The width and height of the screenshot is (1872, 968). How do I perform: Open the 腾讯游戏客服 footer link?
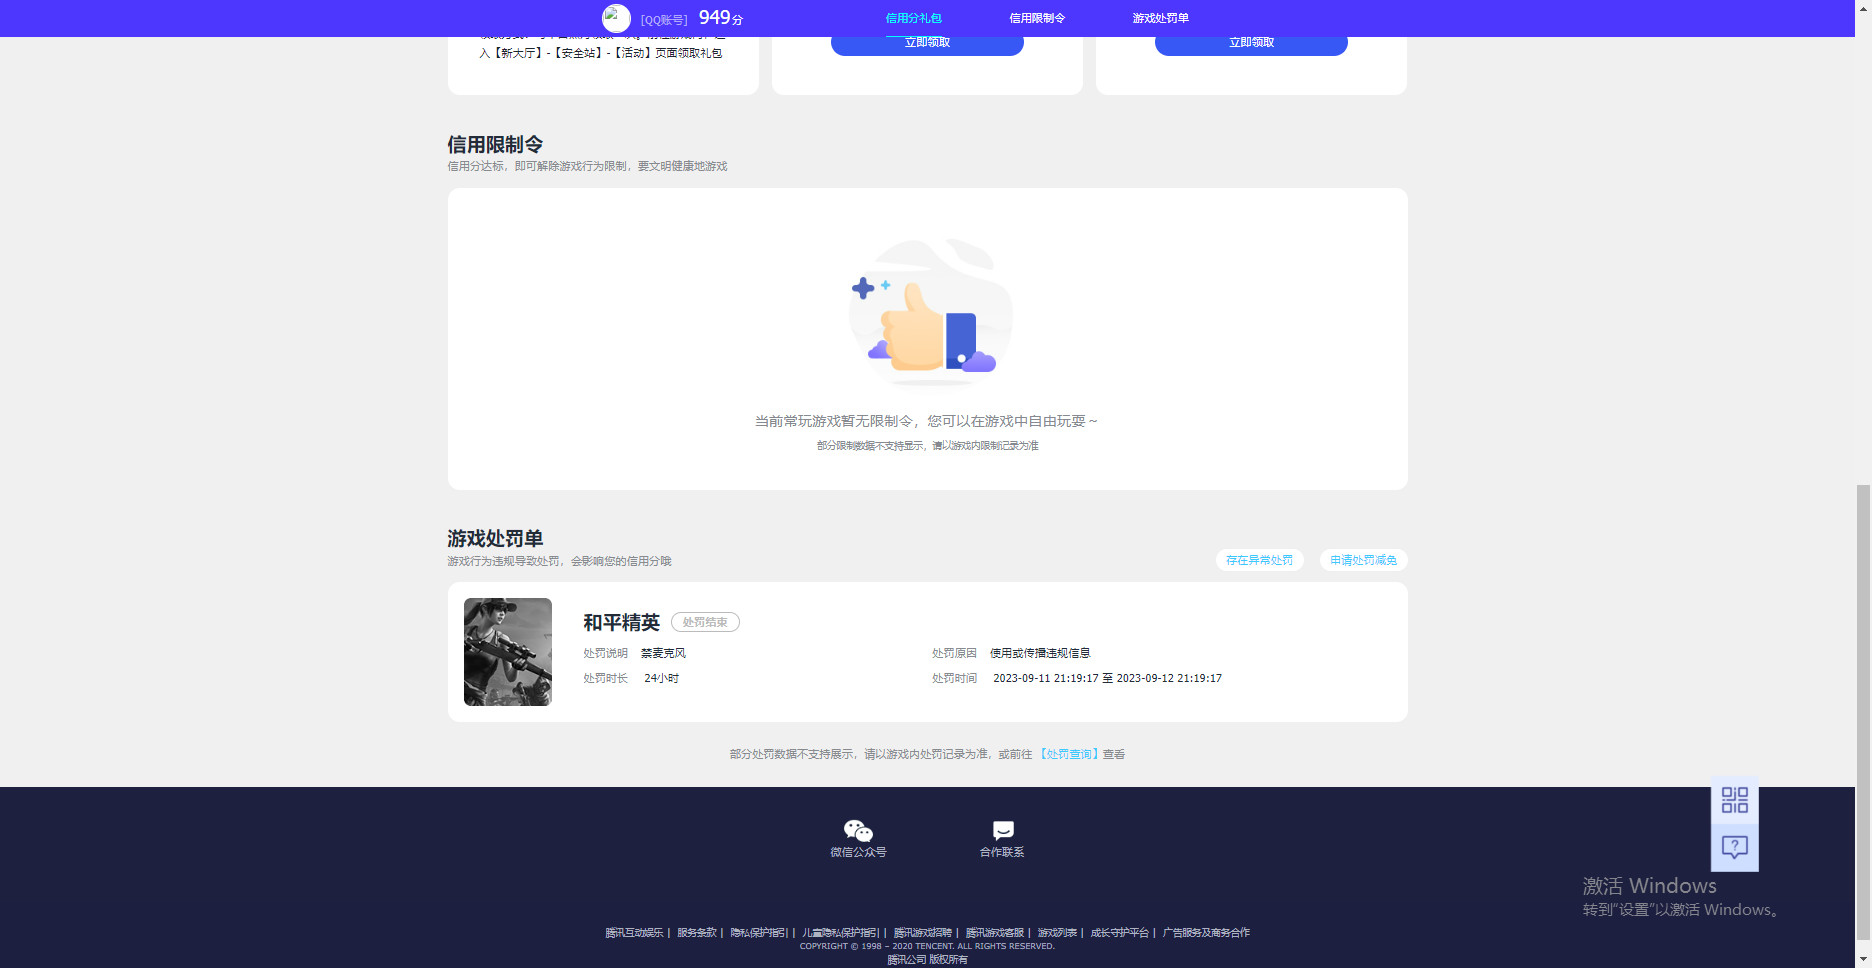point(995,933)
